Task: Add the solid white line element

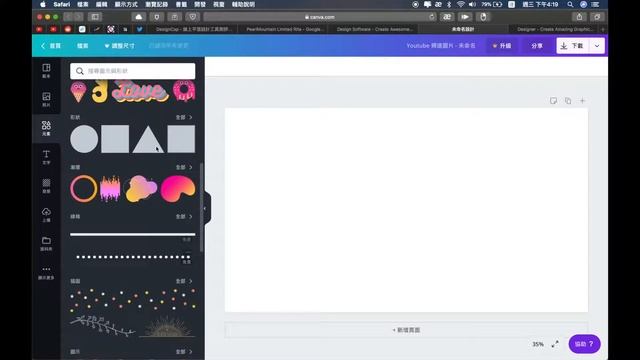Action: click(133, 234)
